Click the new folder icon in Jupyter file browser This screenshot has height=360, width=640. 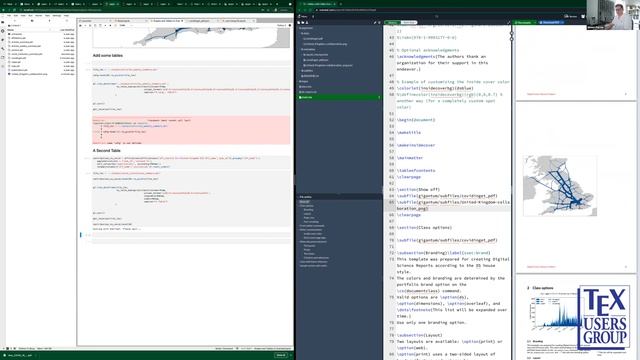pos(32,20)
